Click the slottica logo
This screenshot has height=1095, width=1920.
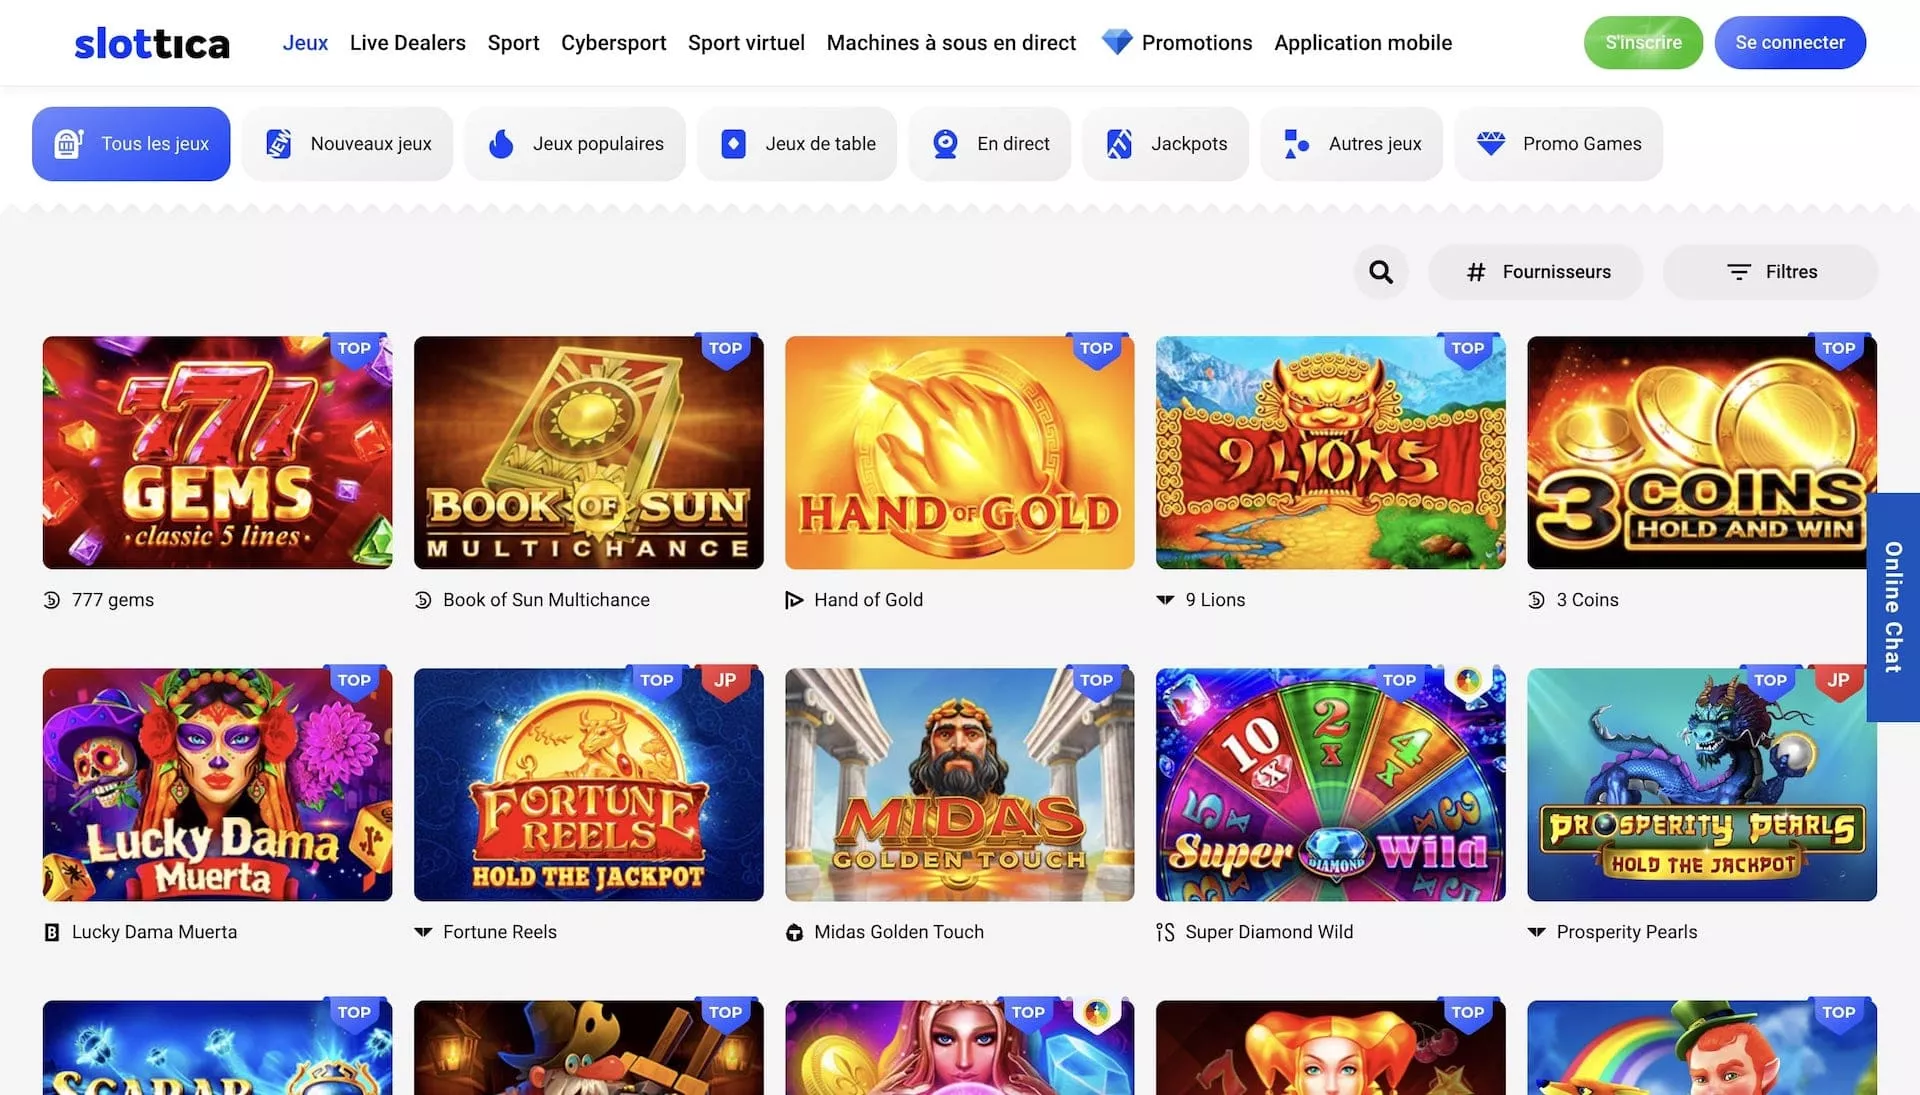point(152,43)
